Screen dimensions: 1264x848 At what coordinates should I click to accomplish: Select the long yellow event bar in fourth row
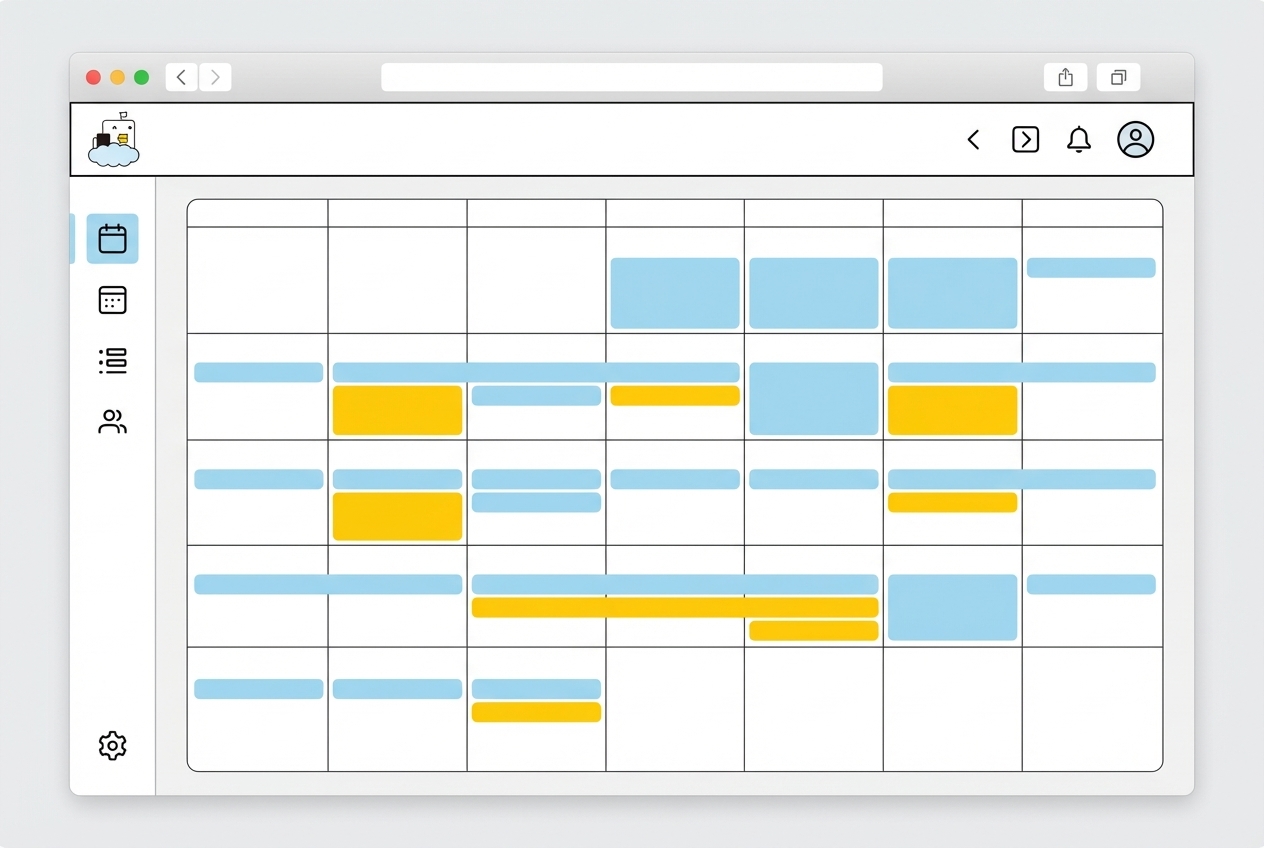675,607
